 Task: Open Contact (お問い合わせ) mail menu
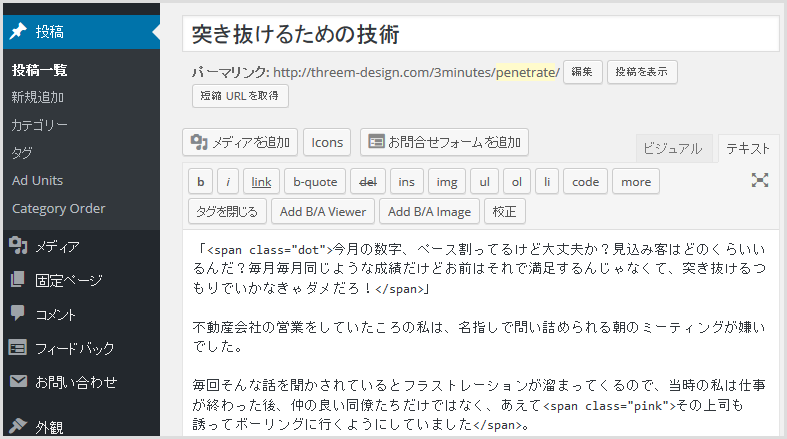[76, 382]
